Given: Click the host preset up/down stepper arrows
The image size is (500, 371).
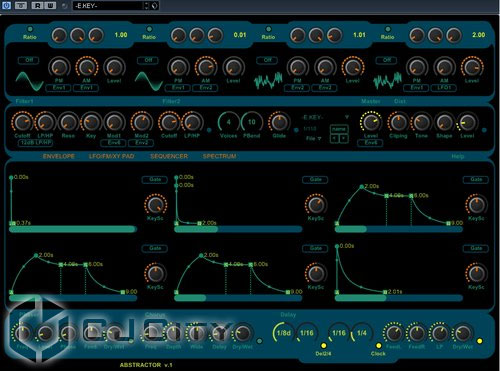Looking at the screenshot, I should (147, 6).
